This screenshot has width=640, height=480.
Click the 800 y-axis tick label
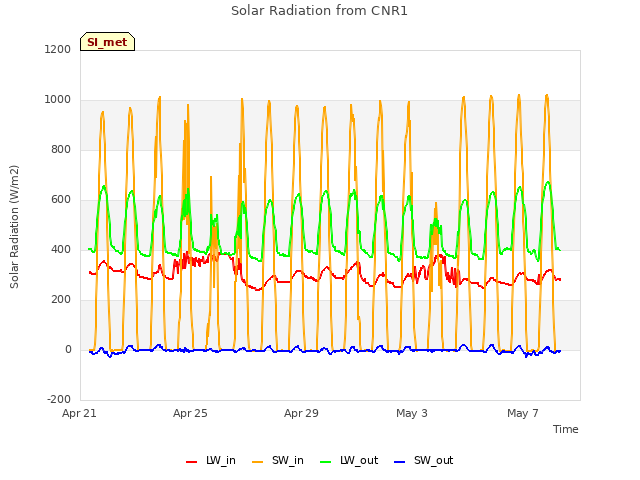click(61, 149)
